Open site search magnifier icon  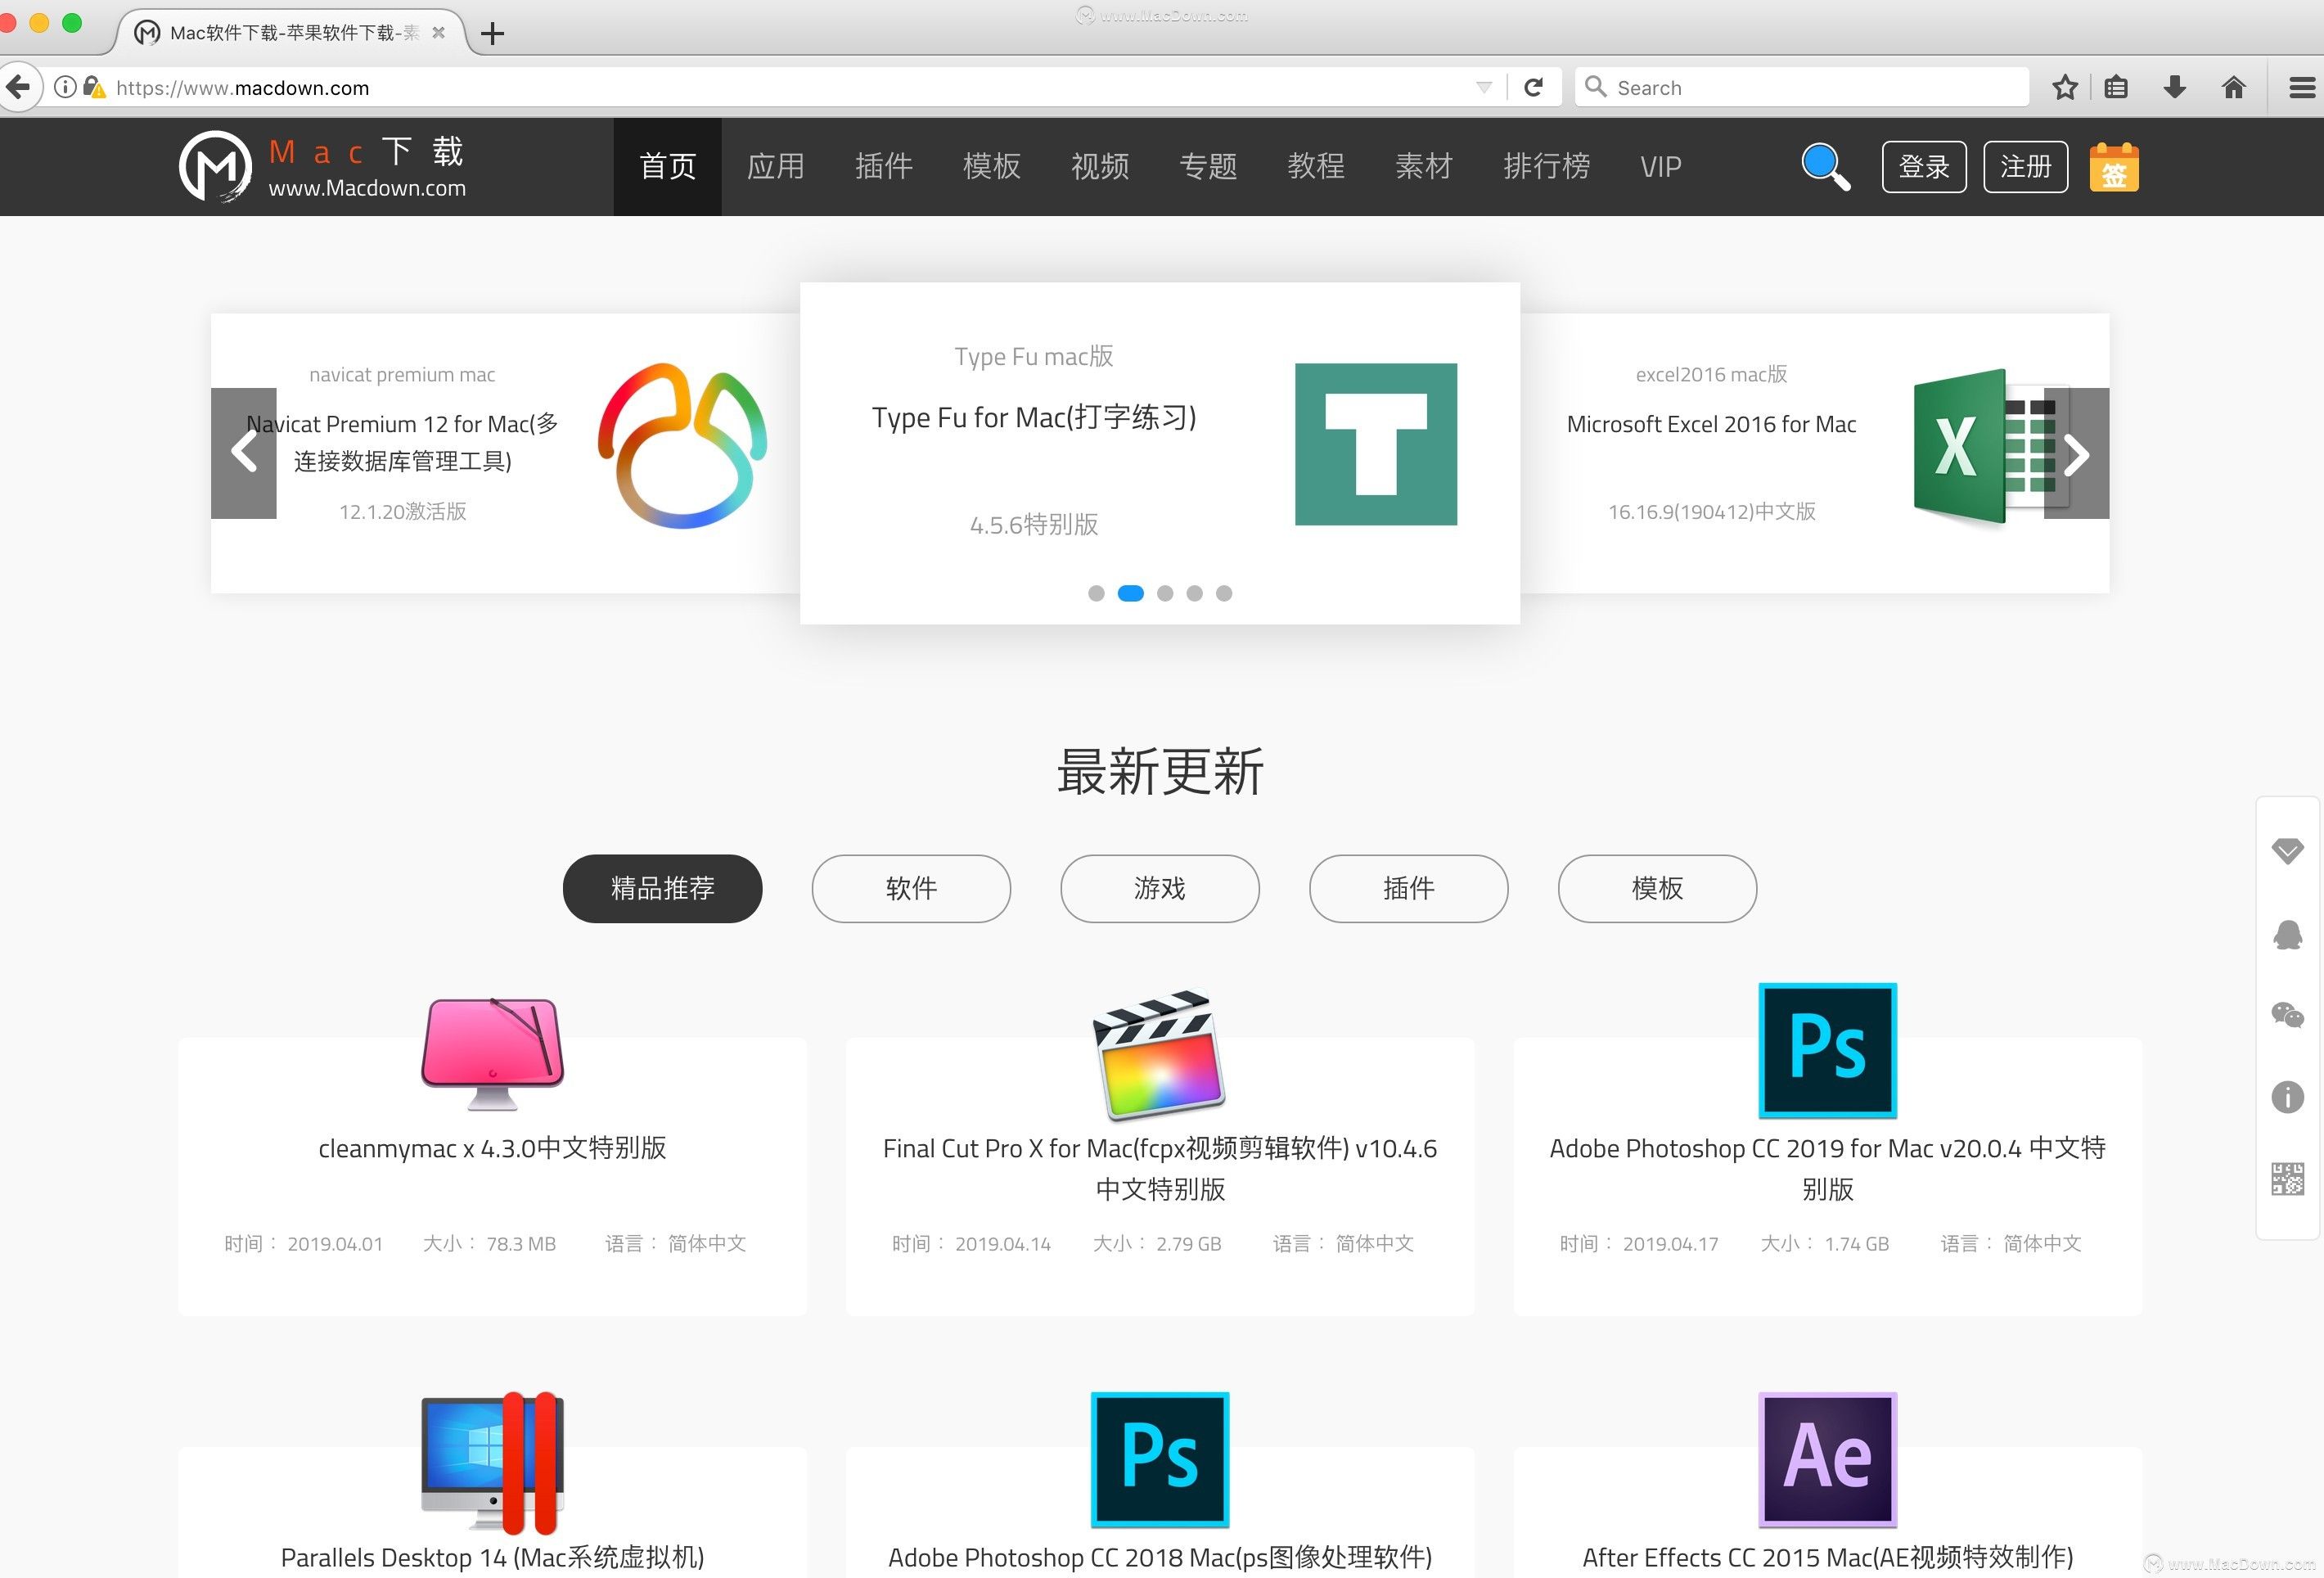click(1825, 166)
